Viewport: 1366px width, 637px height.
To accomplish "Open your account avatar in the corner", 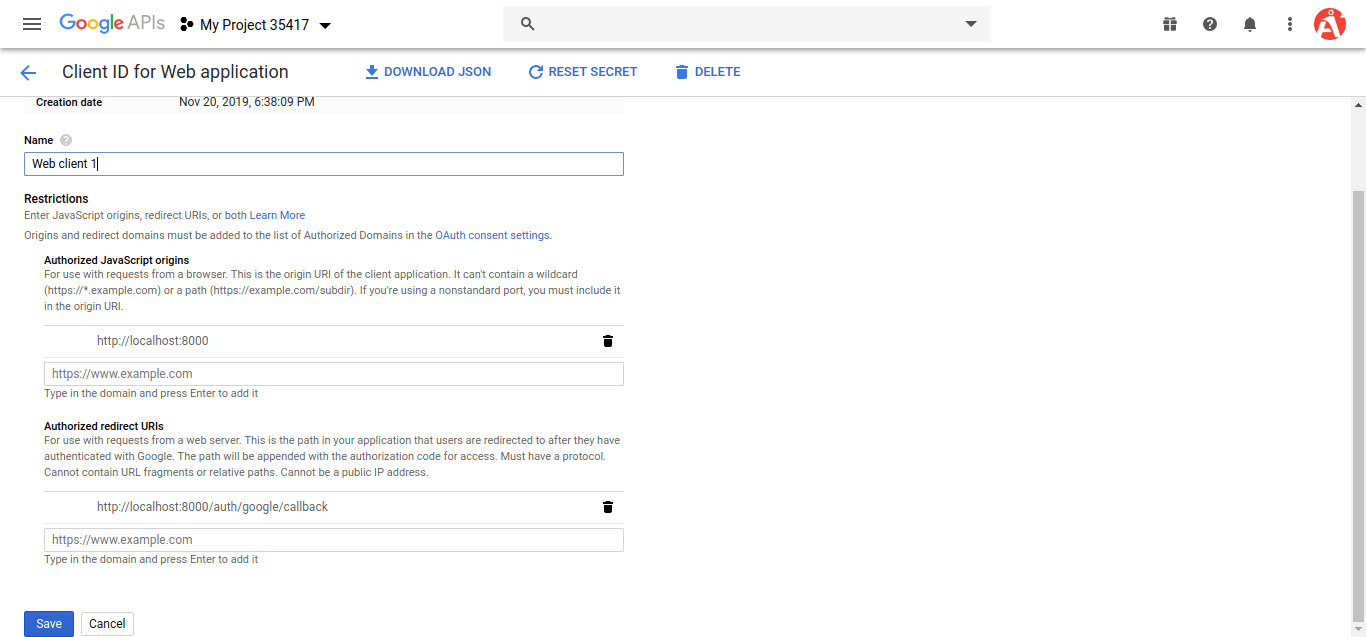I will (x=1330, y=23).
